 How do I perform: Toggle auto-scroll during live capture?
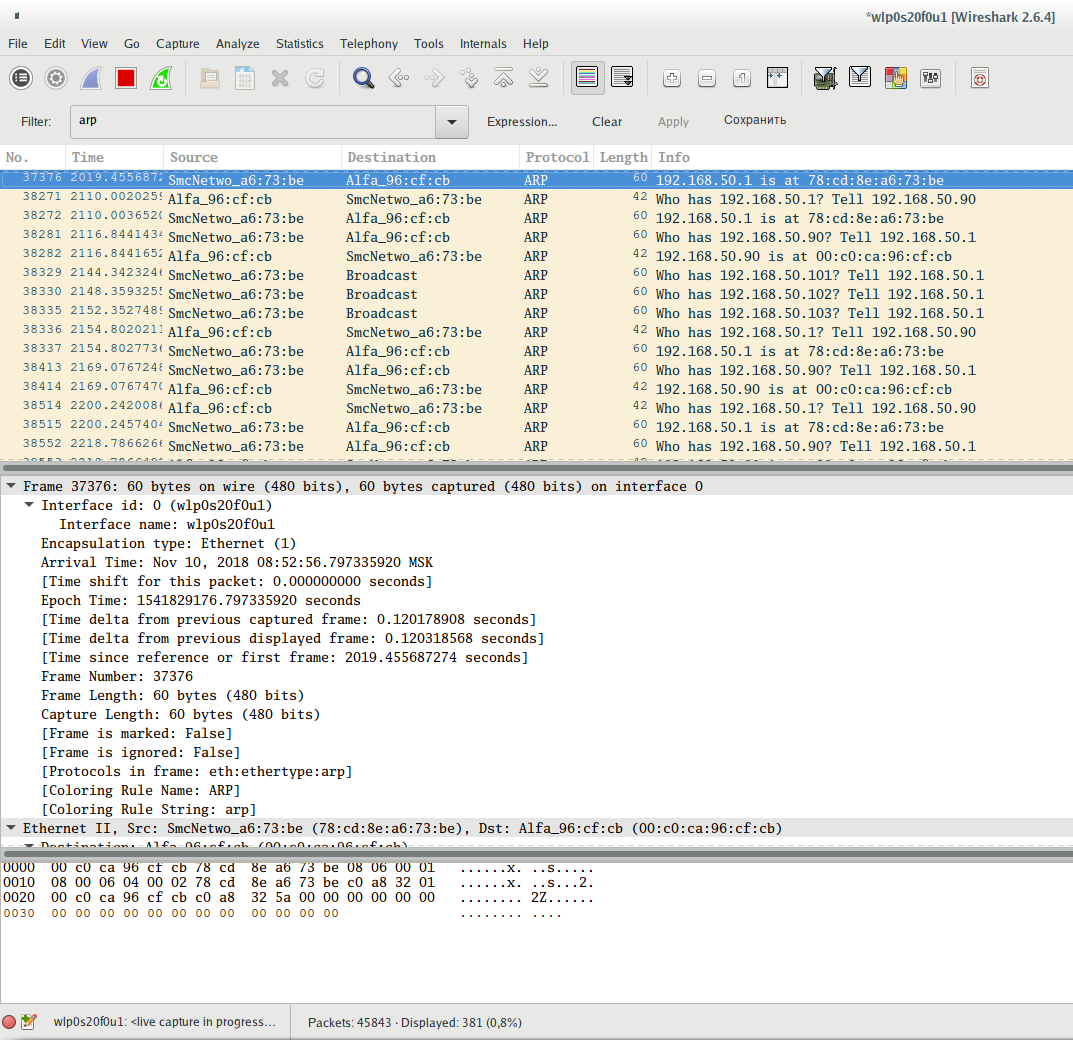point(623,78)
